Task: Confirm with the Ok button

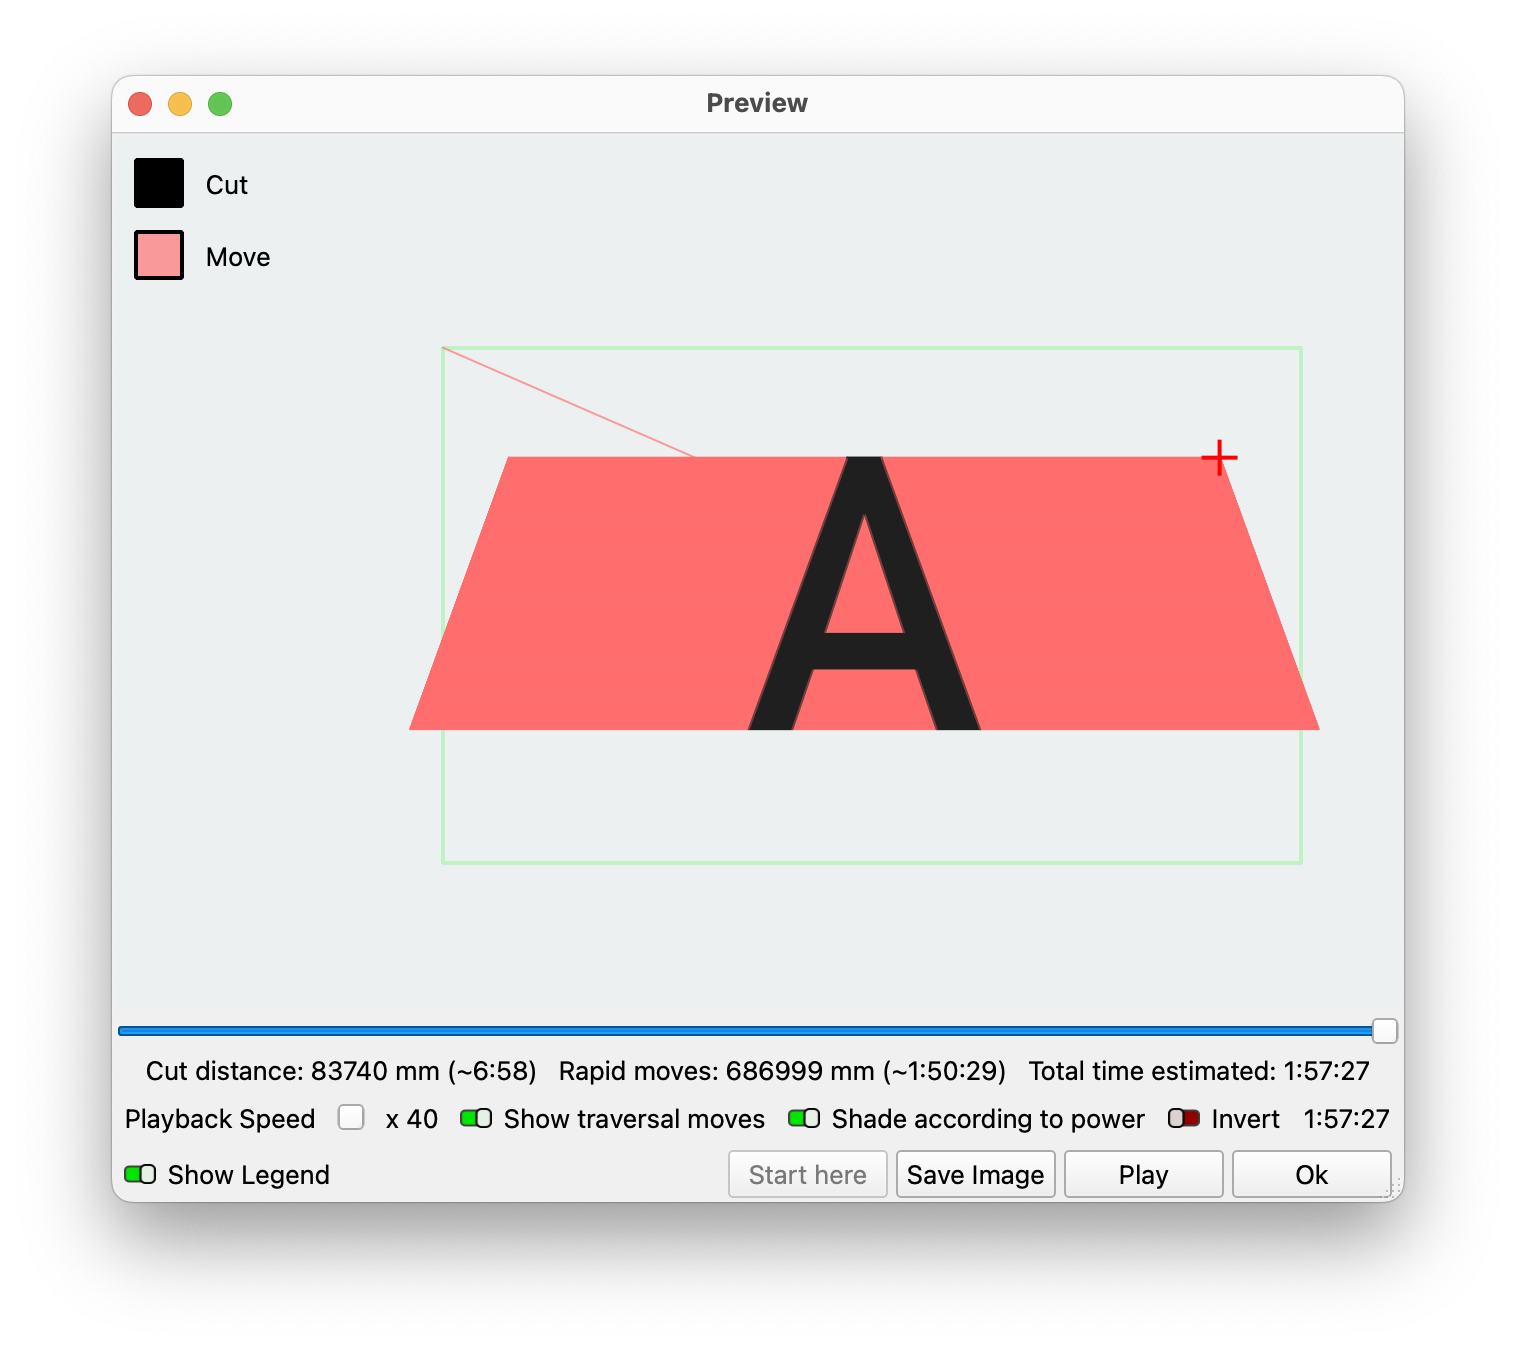Action: (x=1311, y=1174)
